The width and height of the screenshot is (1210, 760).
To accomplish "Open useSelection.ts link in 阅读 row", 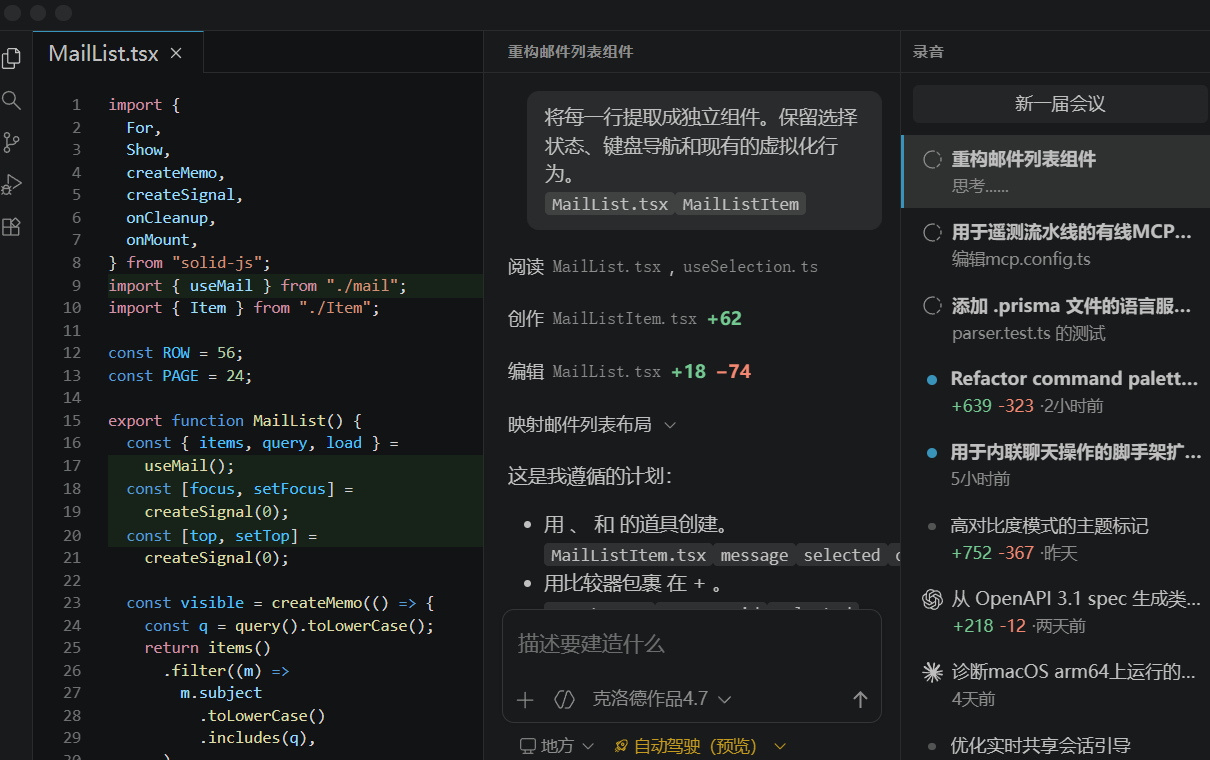I will pos(750,267).
